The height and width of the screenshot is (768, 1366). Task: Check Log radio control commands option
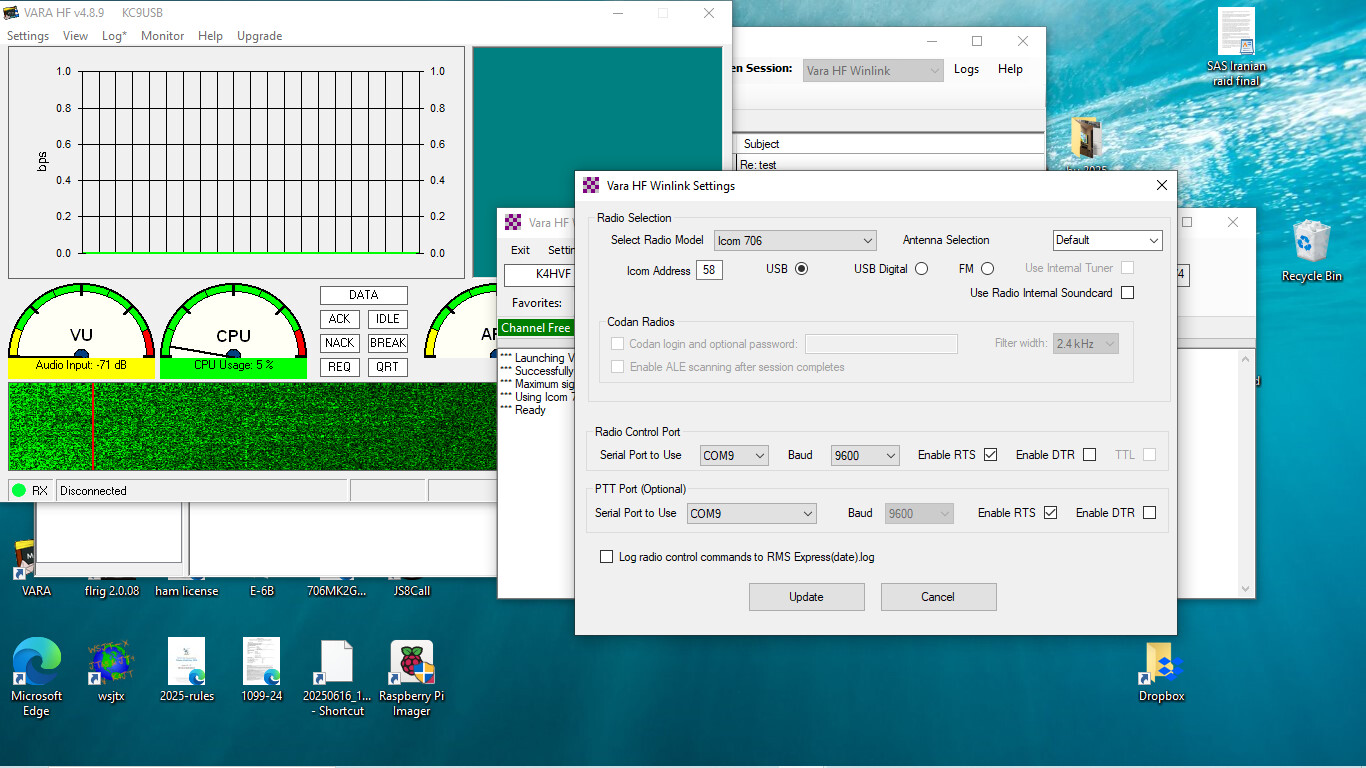coord(606,557)
